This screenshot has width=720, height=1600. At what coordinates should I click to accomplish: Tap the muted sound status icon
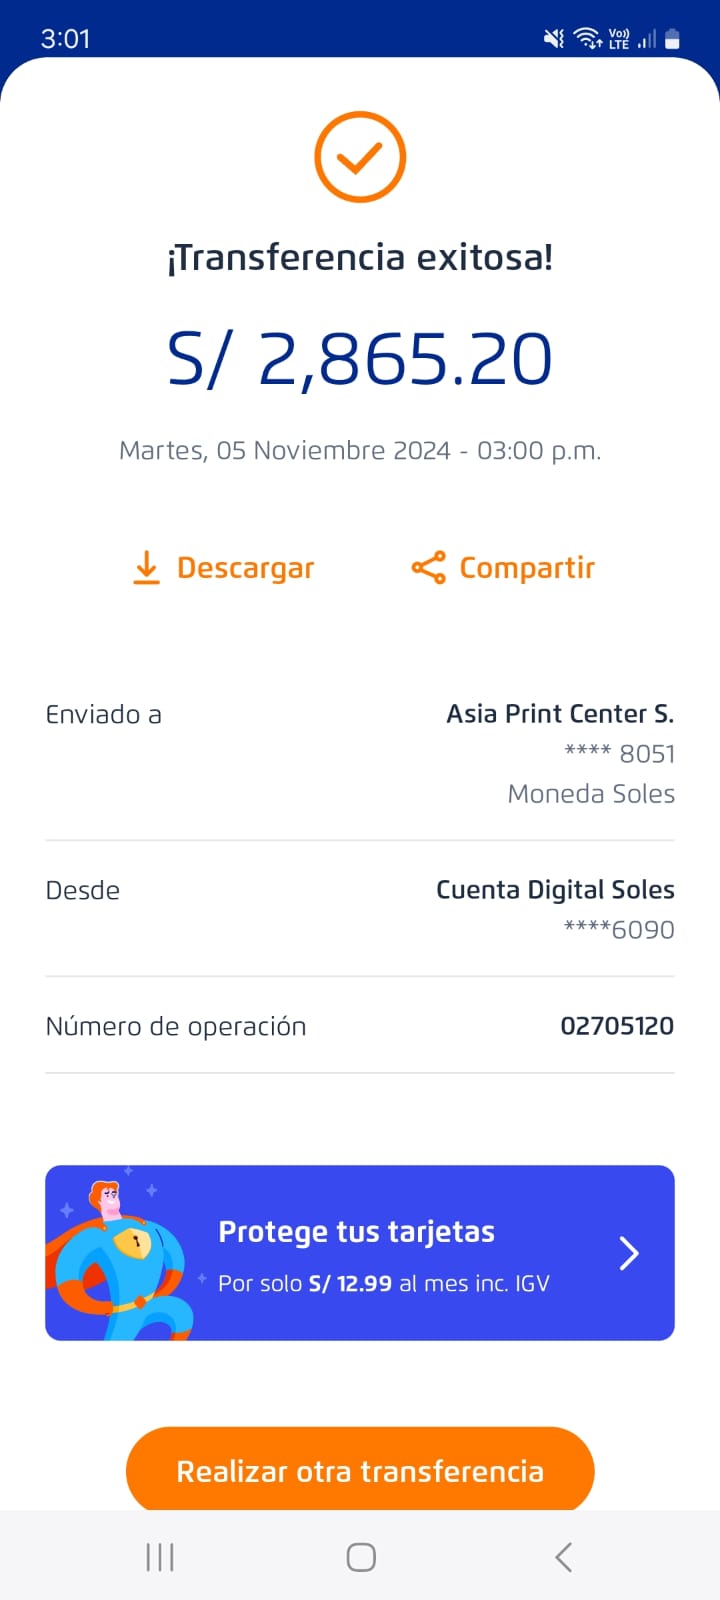[553, 39]
